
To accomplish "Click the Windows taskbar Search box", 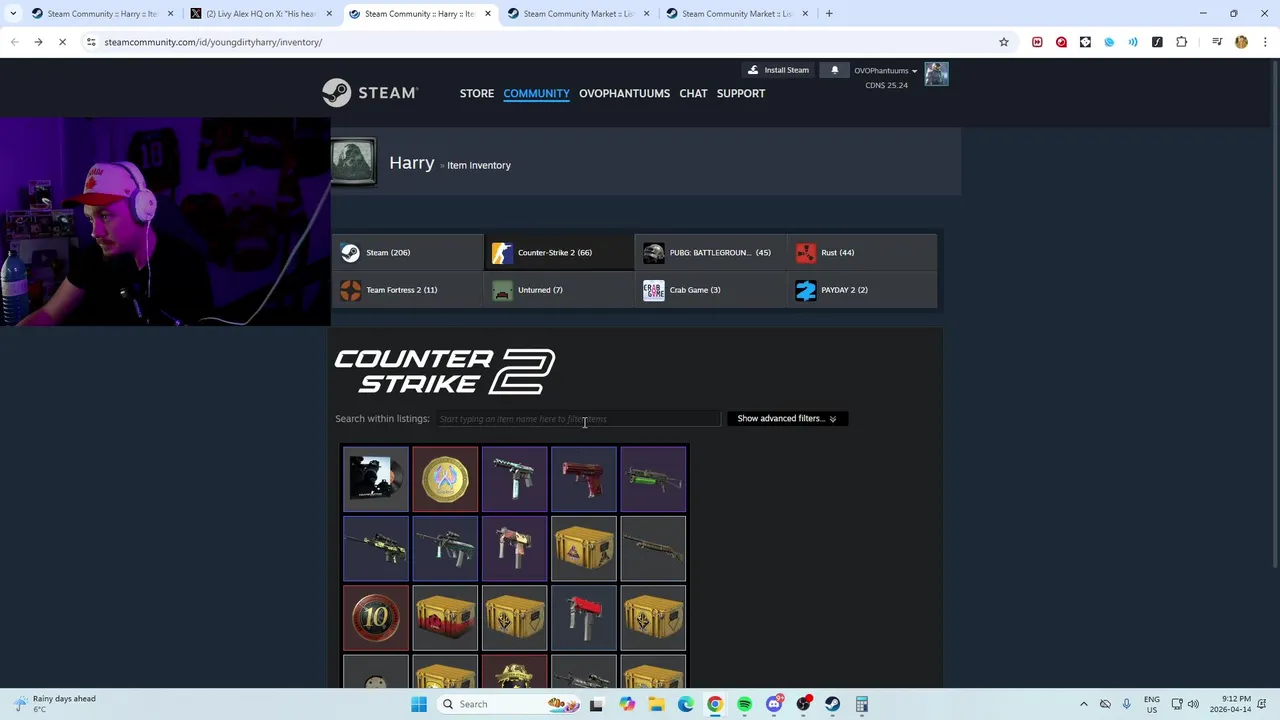I will pyautogui.click(x=510, y=704).
